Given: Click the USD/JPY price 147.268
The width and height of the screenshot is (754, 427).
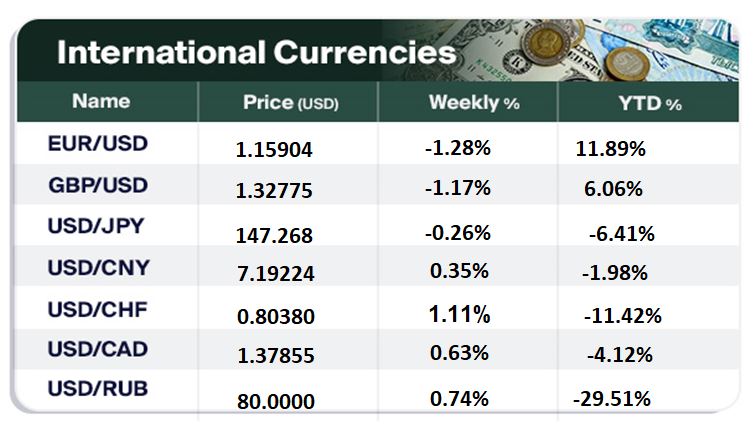Looking at the screenshot, I should (x=275, y=236).
